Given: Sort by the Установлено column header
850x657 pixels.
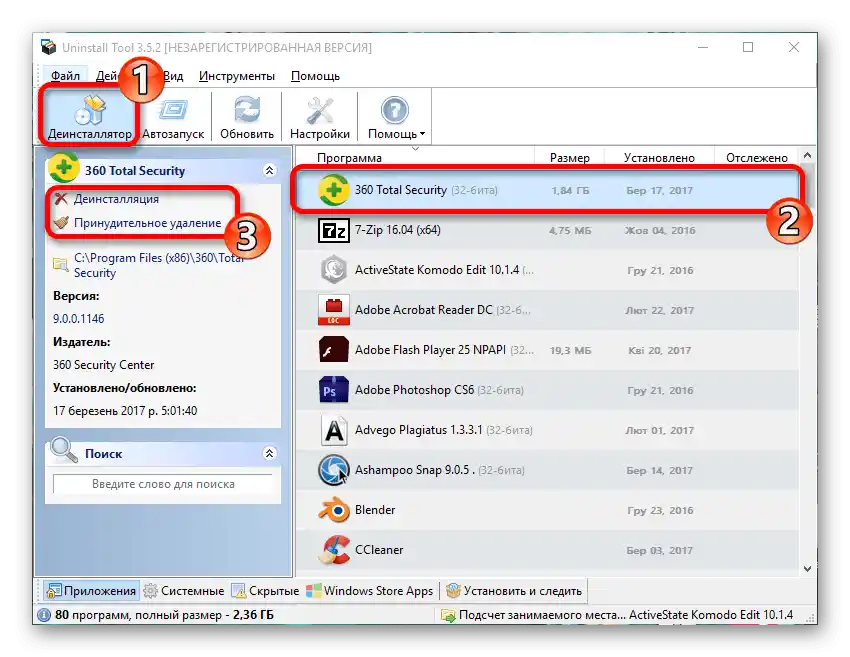Looking at the screenshot, I should click(x=659, y=158).
